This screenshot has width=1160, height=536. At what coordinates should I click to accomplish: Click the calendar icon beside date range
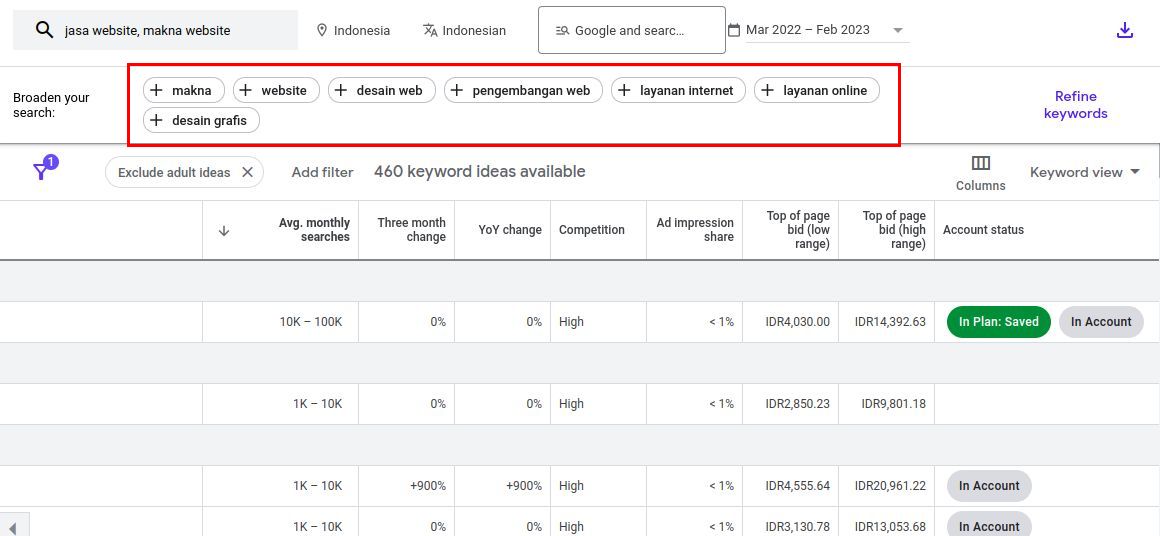pyautogui.click(x=734, y=30)
